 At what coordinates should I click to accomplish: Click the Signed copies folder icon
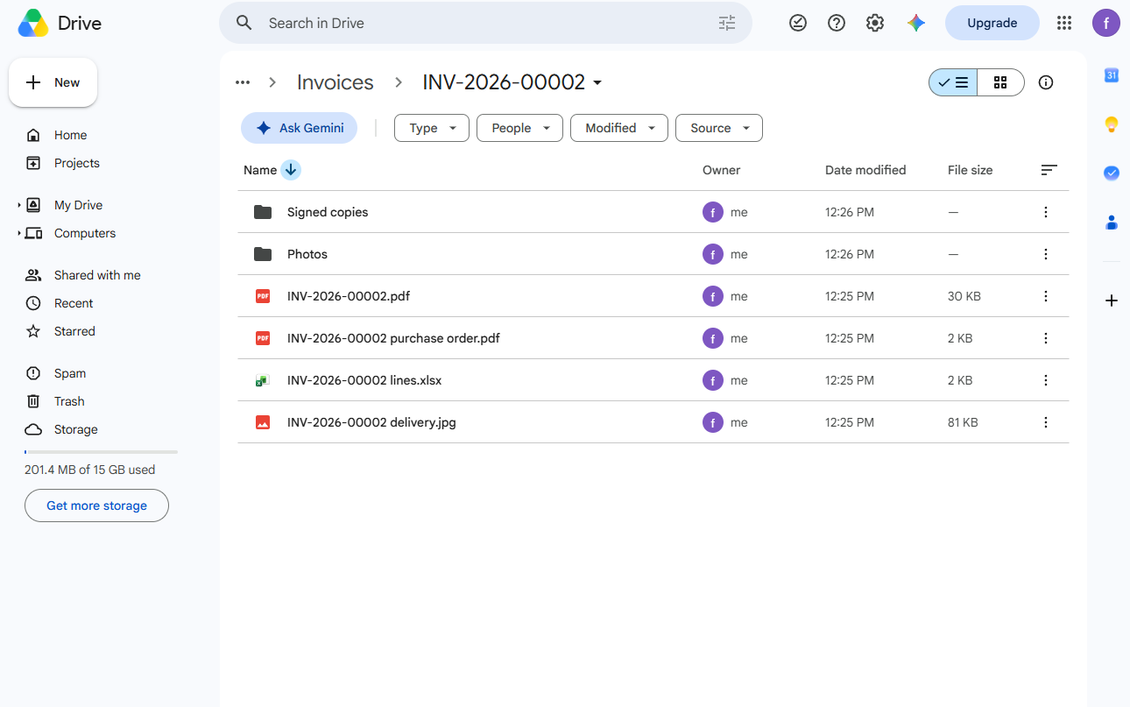click(x=262, y=212)
